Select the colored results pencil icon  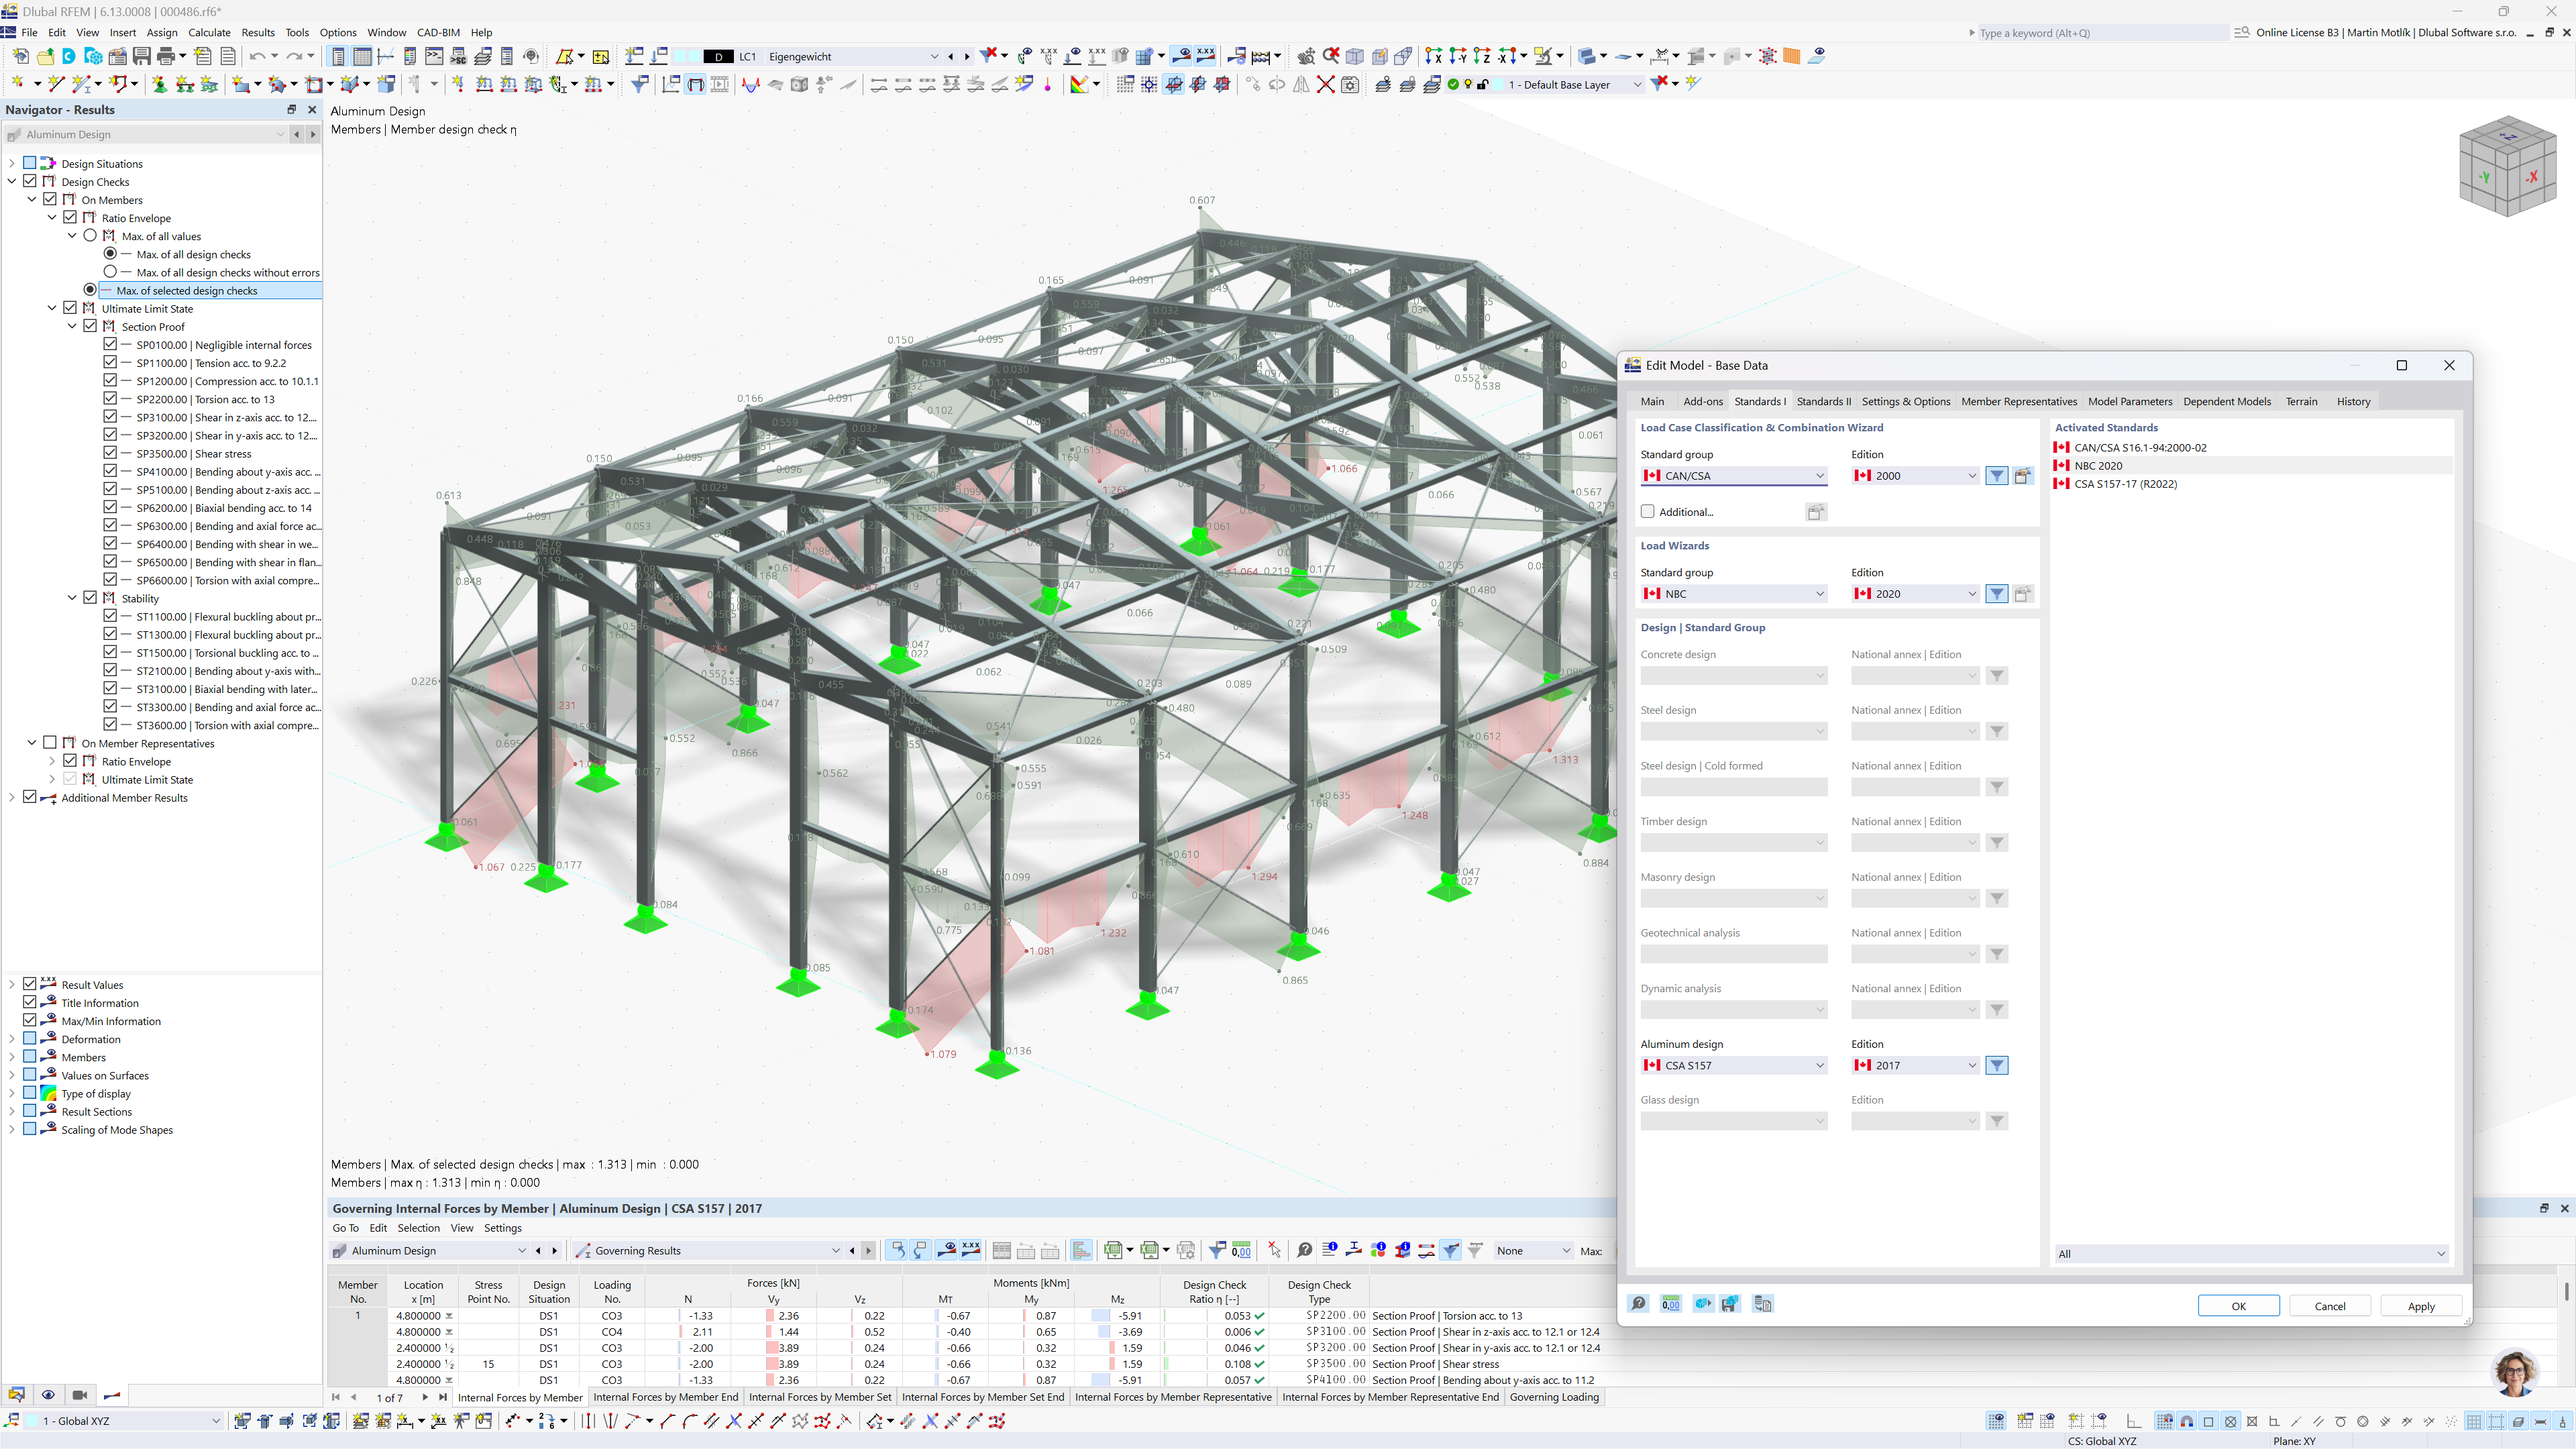click(x=1081, y=84)
